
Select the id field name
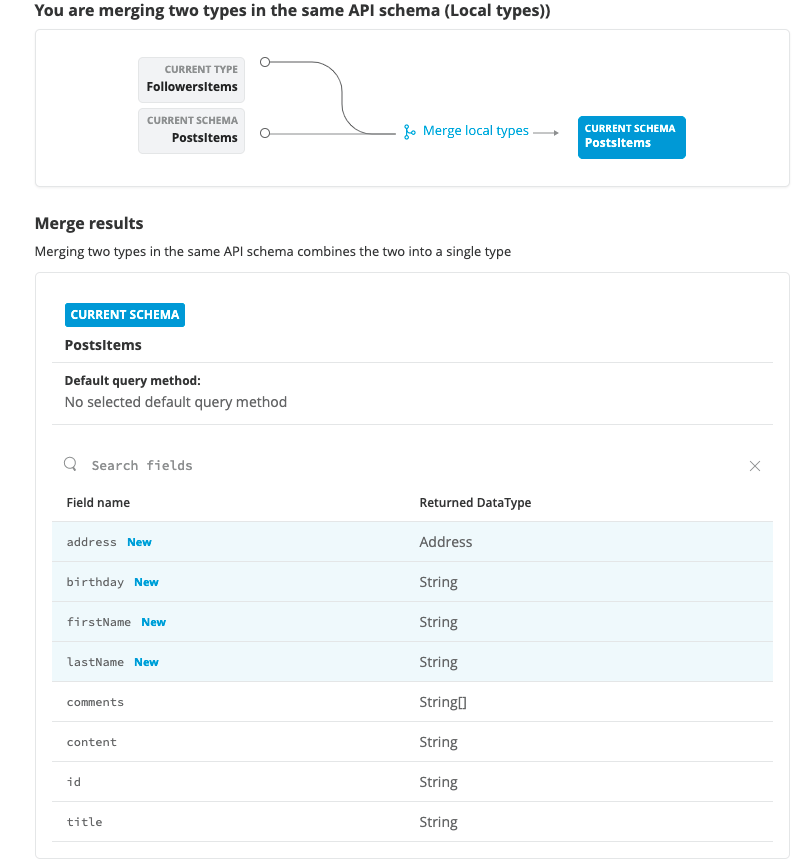[73, 781]
